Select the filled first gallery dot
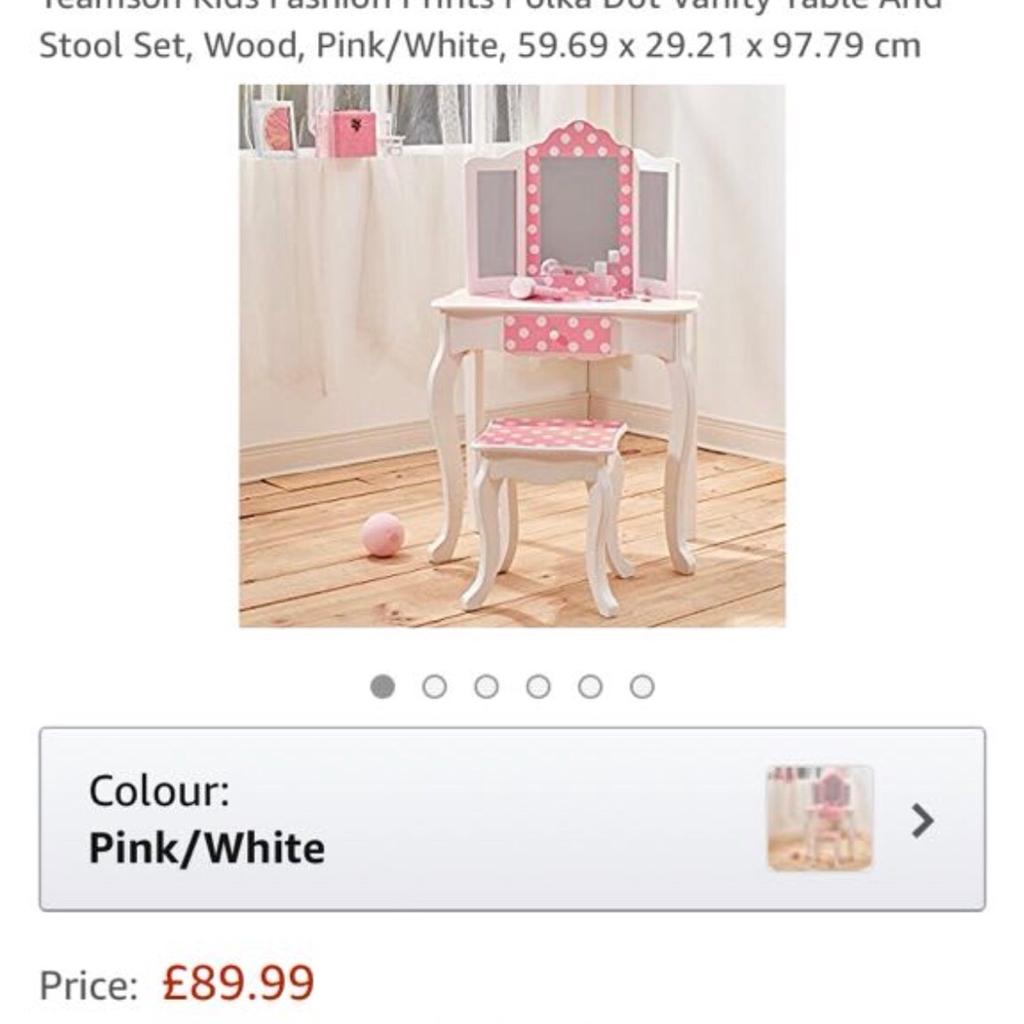Viewport: 1024px width, 1024px height. click(383, 686)
